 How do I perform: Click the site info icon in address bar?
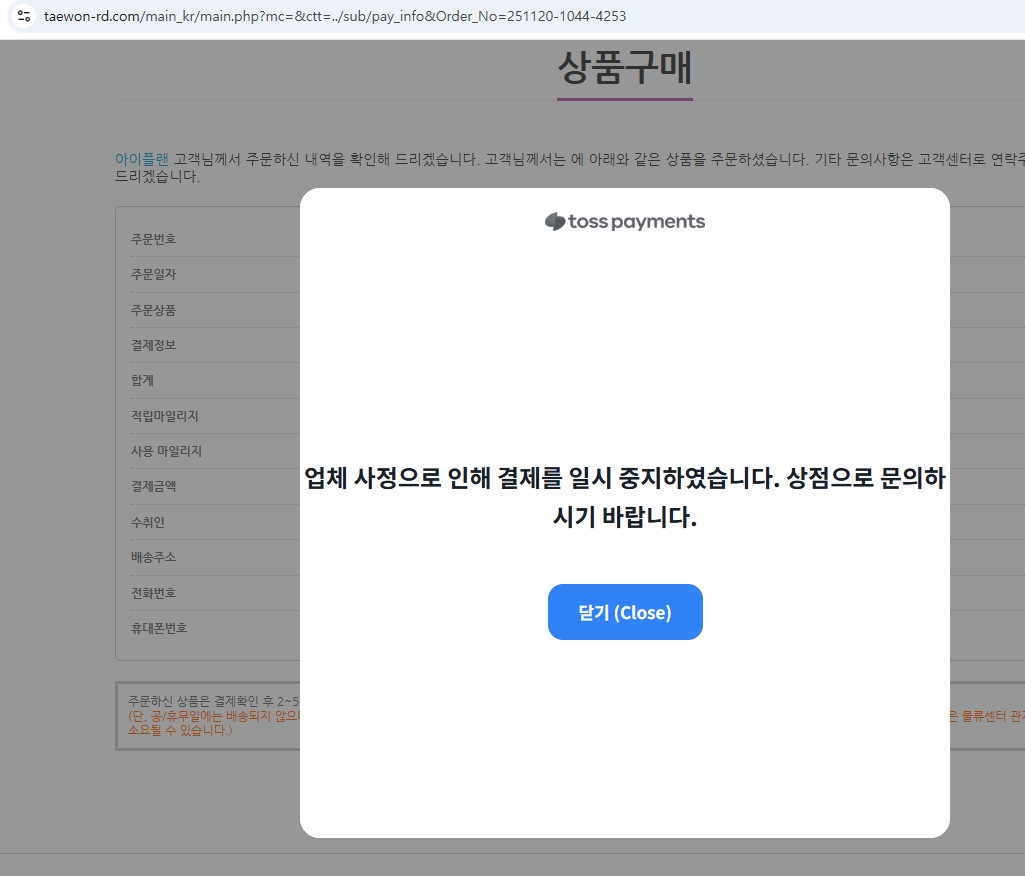tap(24, 16)
